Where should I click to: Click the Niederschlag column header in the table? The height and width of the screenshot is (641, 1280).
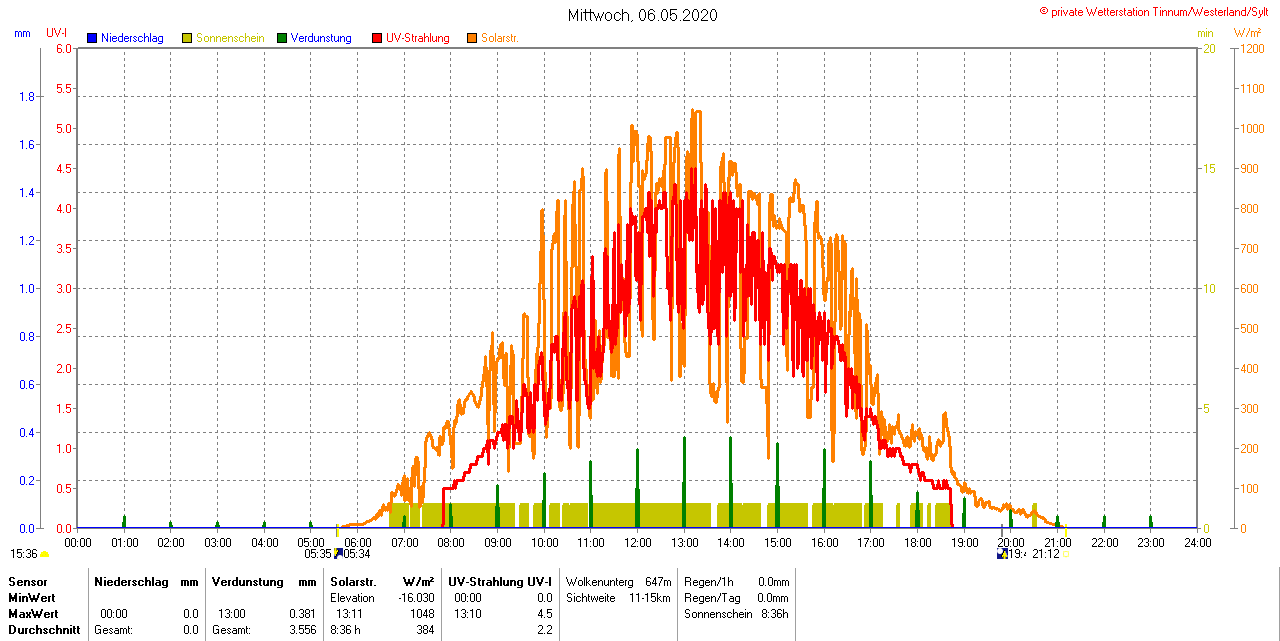tap(130, 581)
